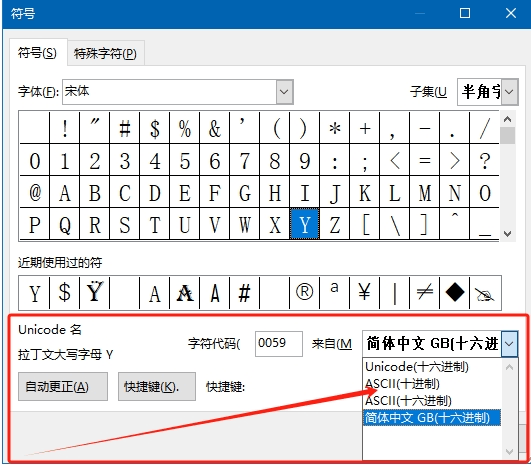The height and width of the screenshot is (465, 531).
Task: Pick the @ symbol cell
Action: 35,192
